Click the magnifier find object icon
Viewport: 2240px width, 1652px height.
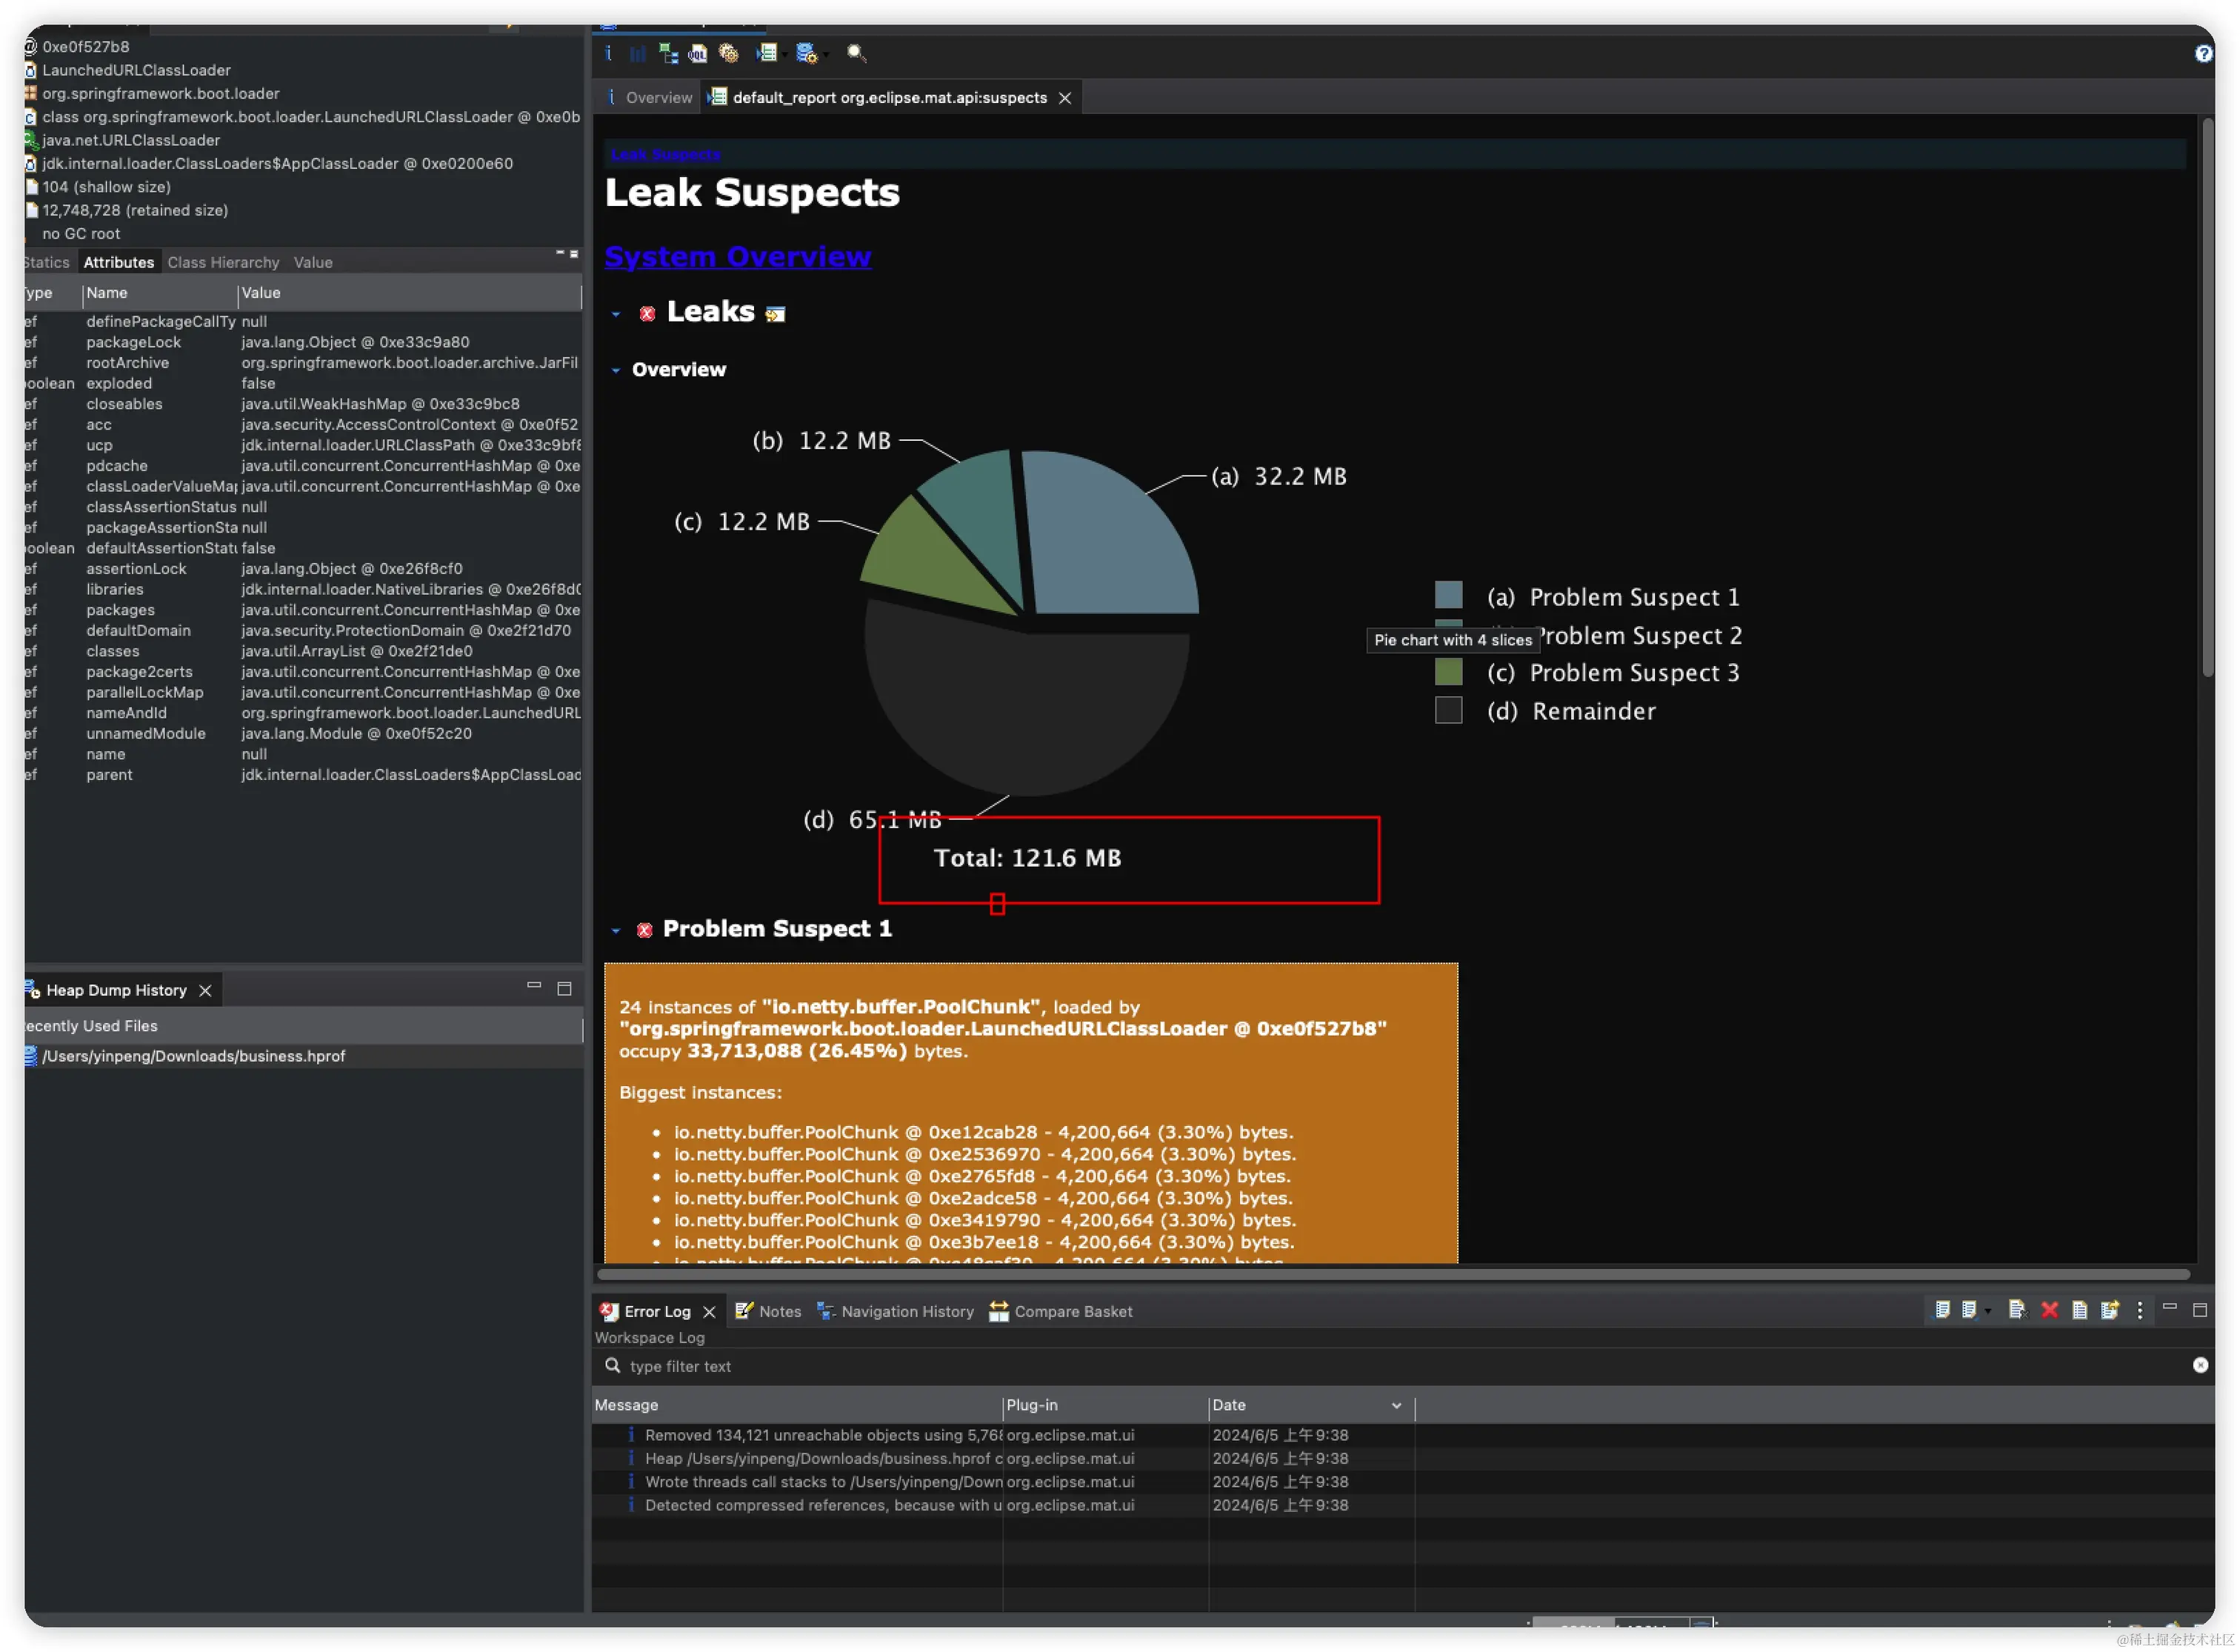pyautogui.click(x=856, y=53)
